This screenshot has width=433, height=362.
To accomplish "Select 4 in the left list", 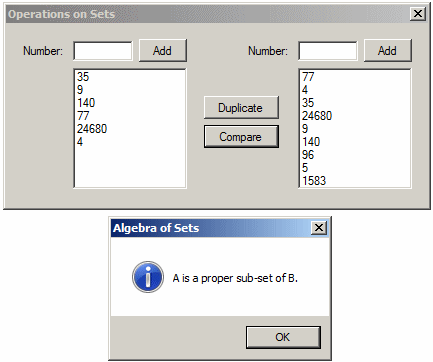I will click(80, 142).
